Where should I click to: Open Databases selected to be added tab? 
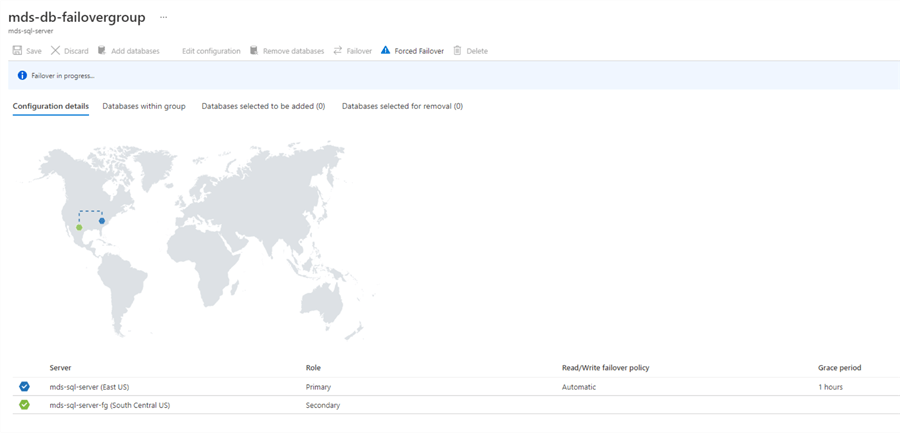click(x=263, y=106)
